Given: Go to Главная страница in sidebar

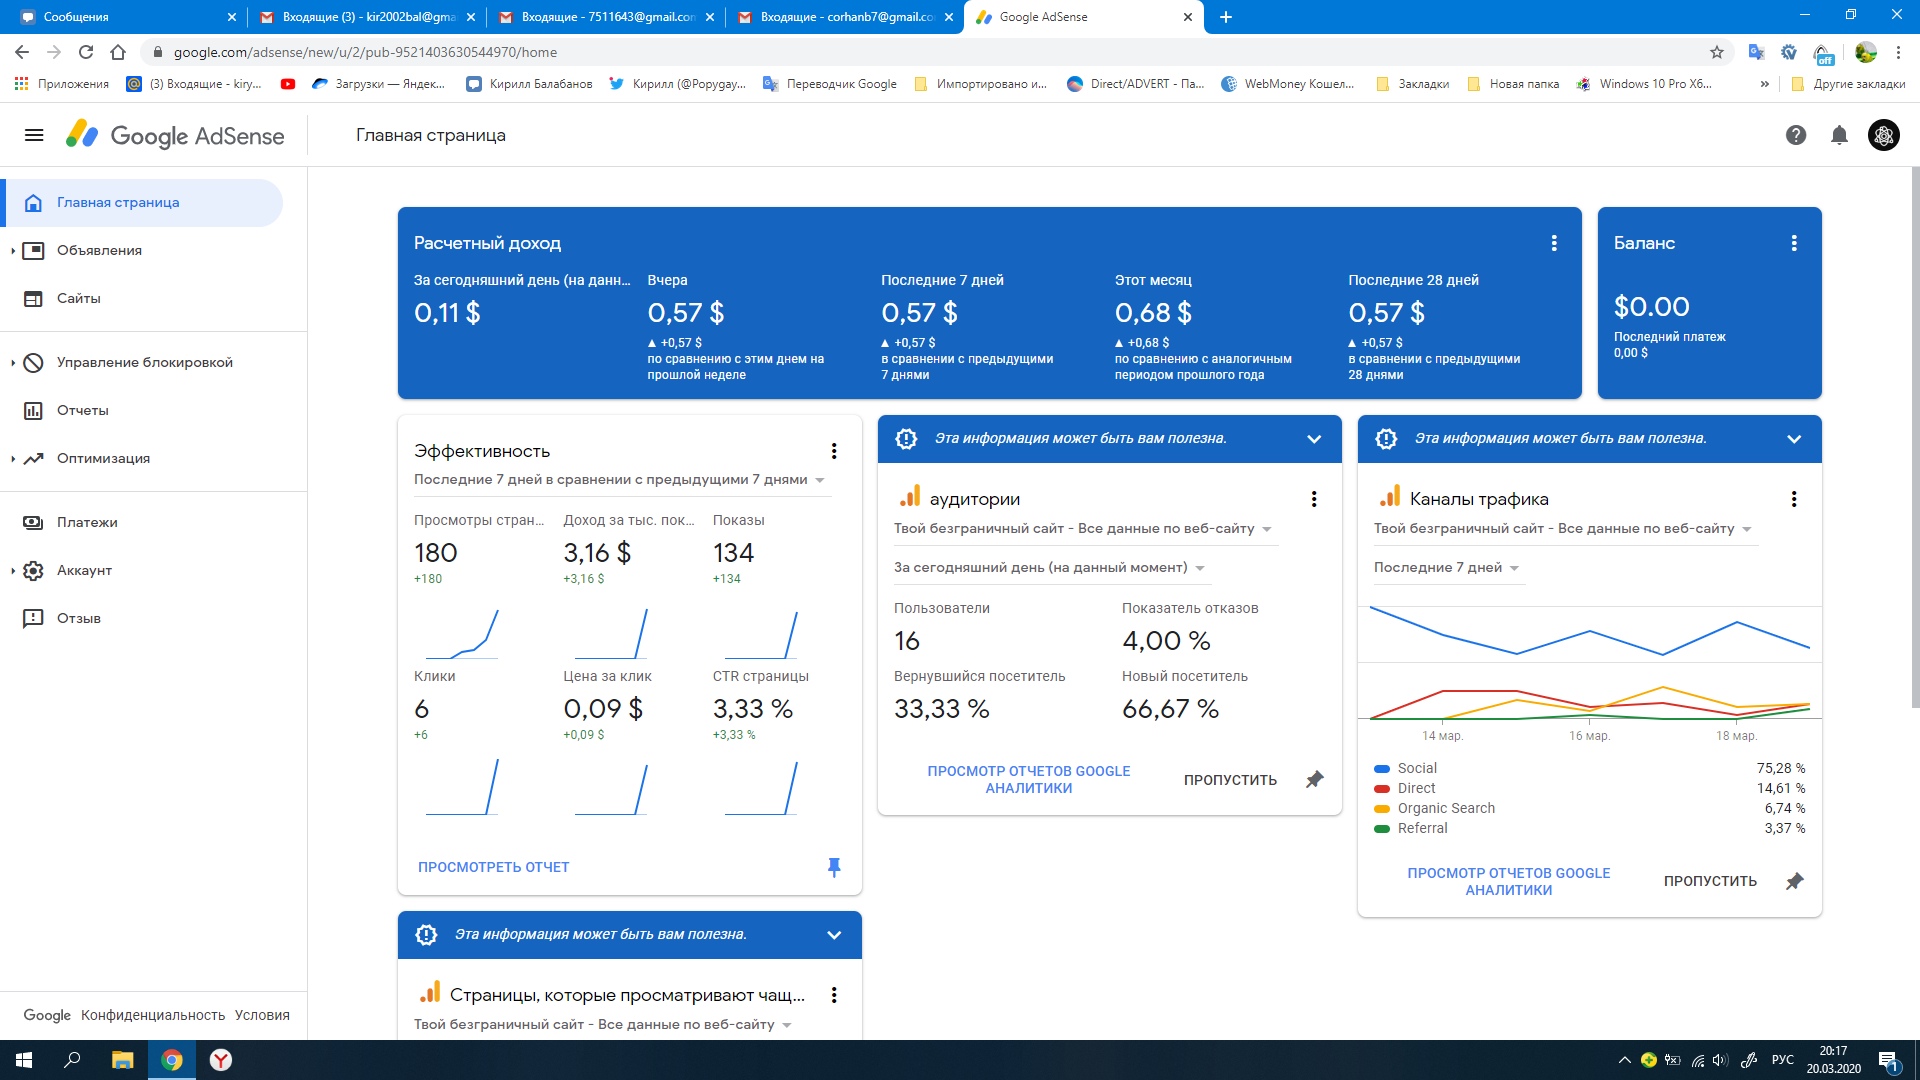Looking at the screenshot, I should click(142, 203).
